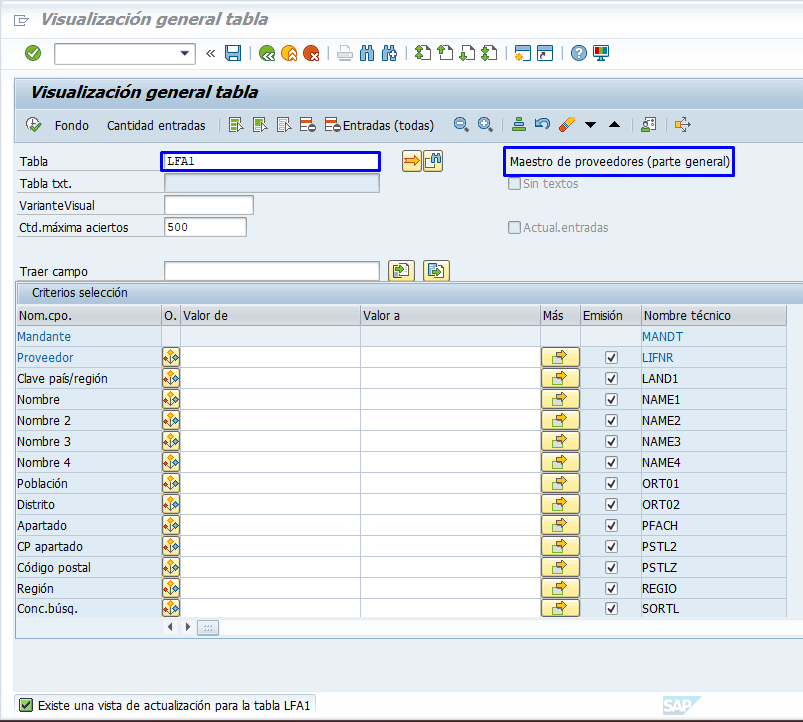Open the Help question mark icon
The width and height of the screenshot is (803, 722).
point(578,53)
